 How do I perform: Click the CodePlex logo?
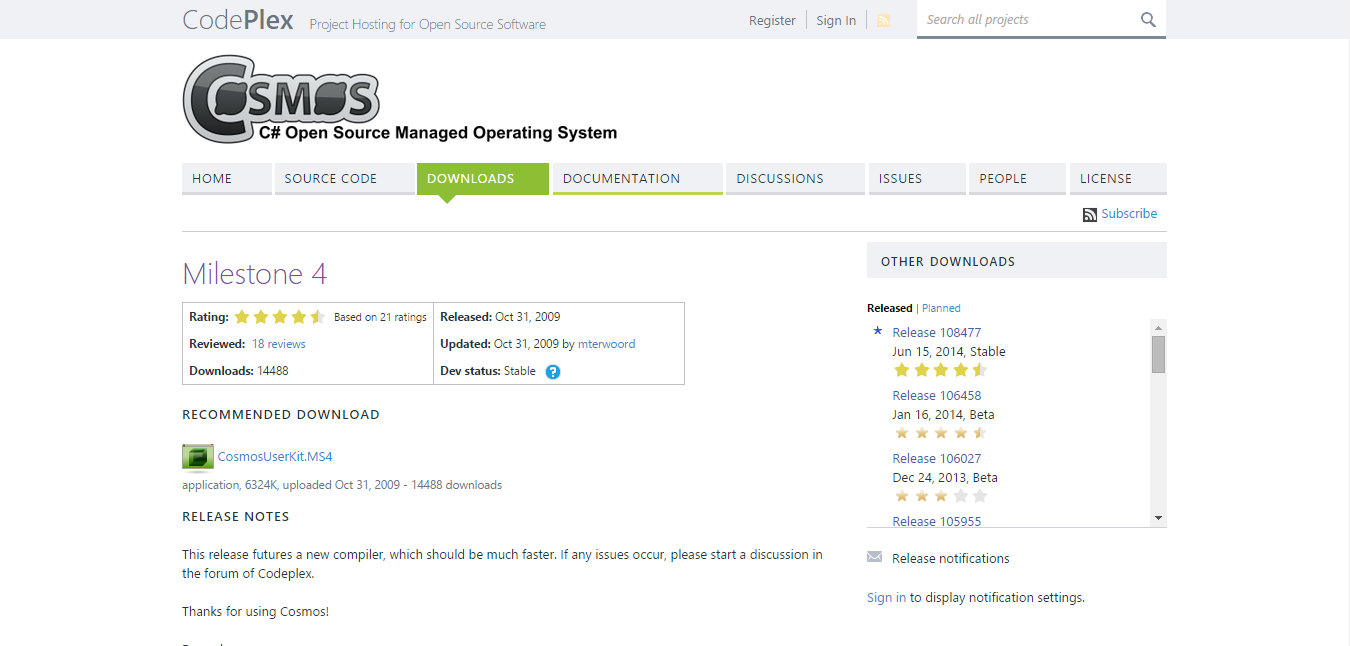[237, 19]
